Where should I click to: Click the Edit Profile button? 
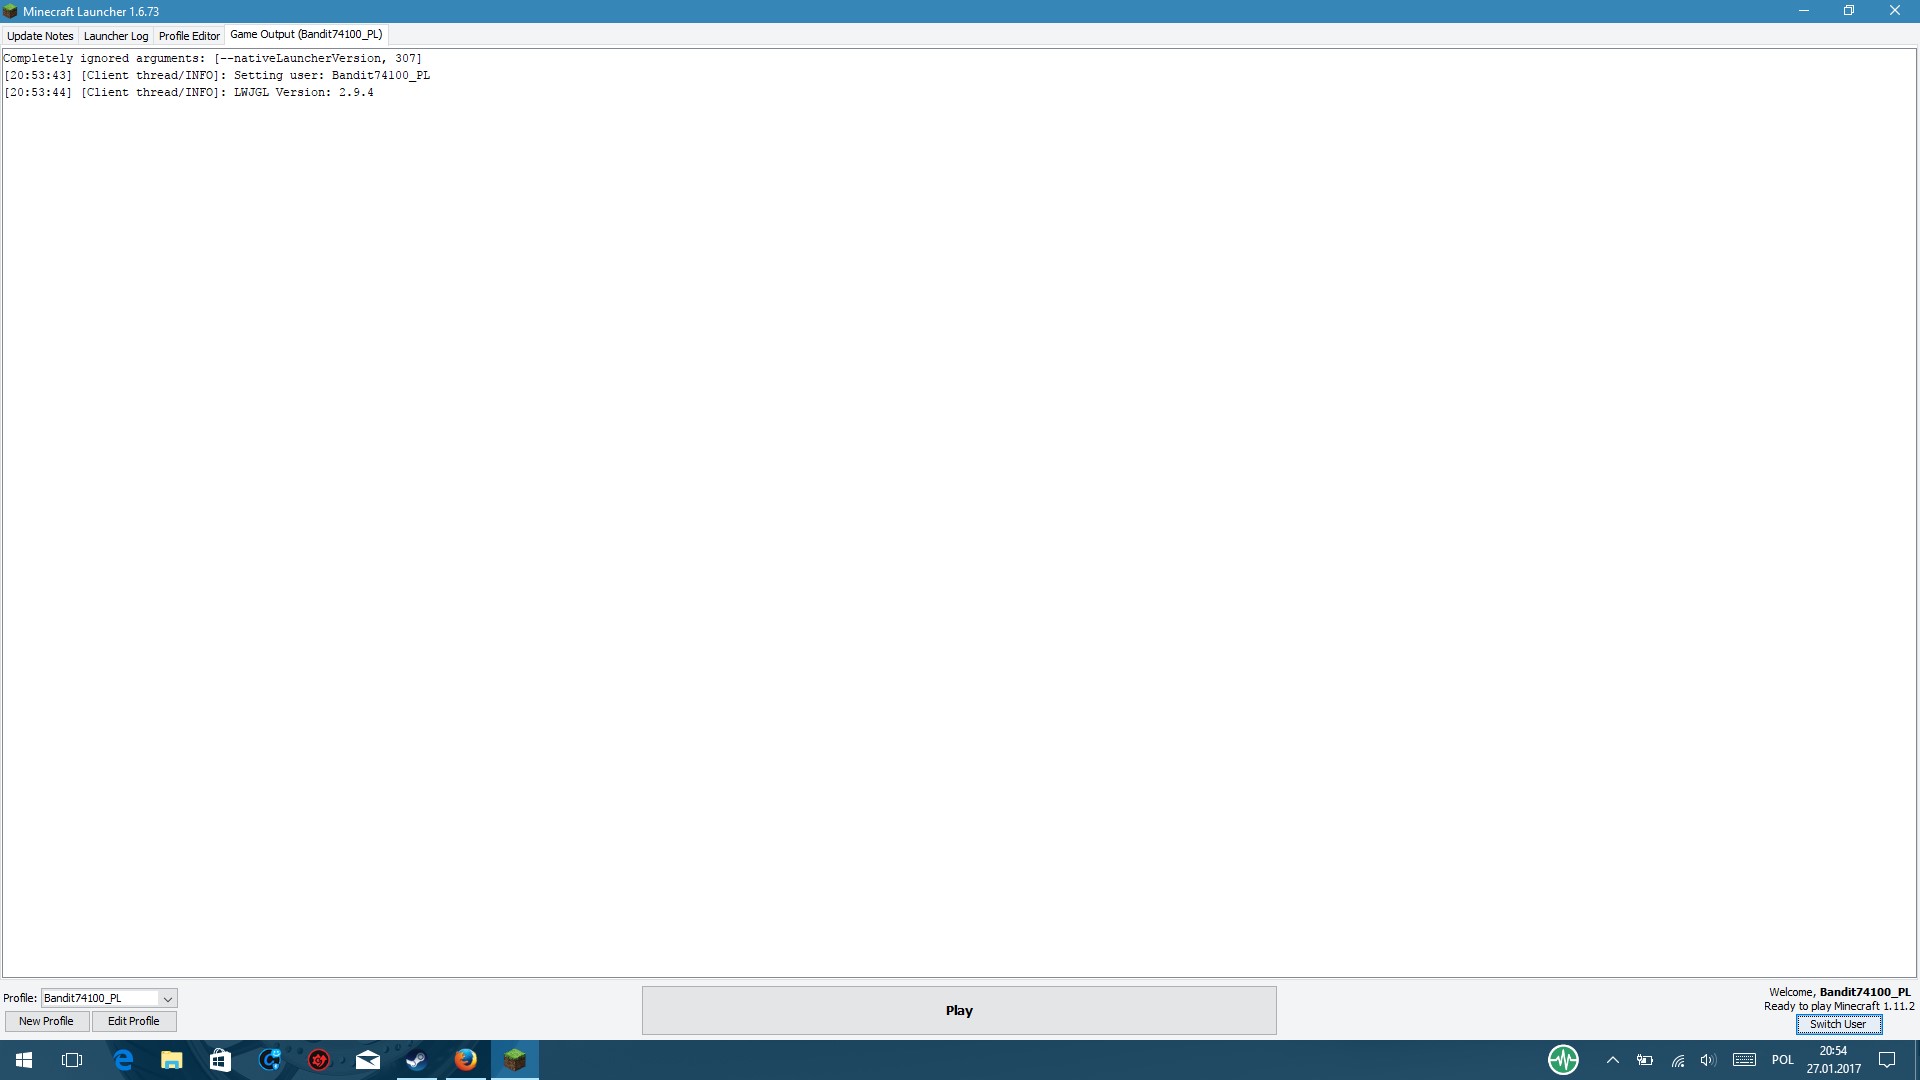coord(134,1021)
